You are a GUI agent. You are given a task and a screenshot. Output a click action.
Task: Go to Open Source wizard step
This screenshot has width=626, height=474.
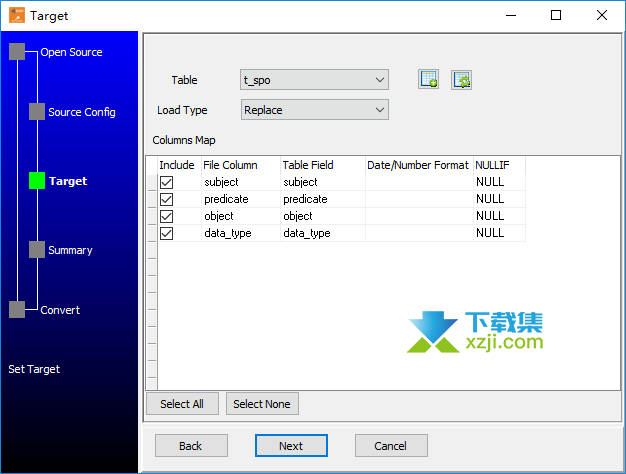point(71,52)
